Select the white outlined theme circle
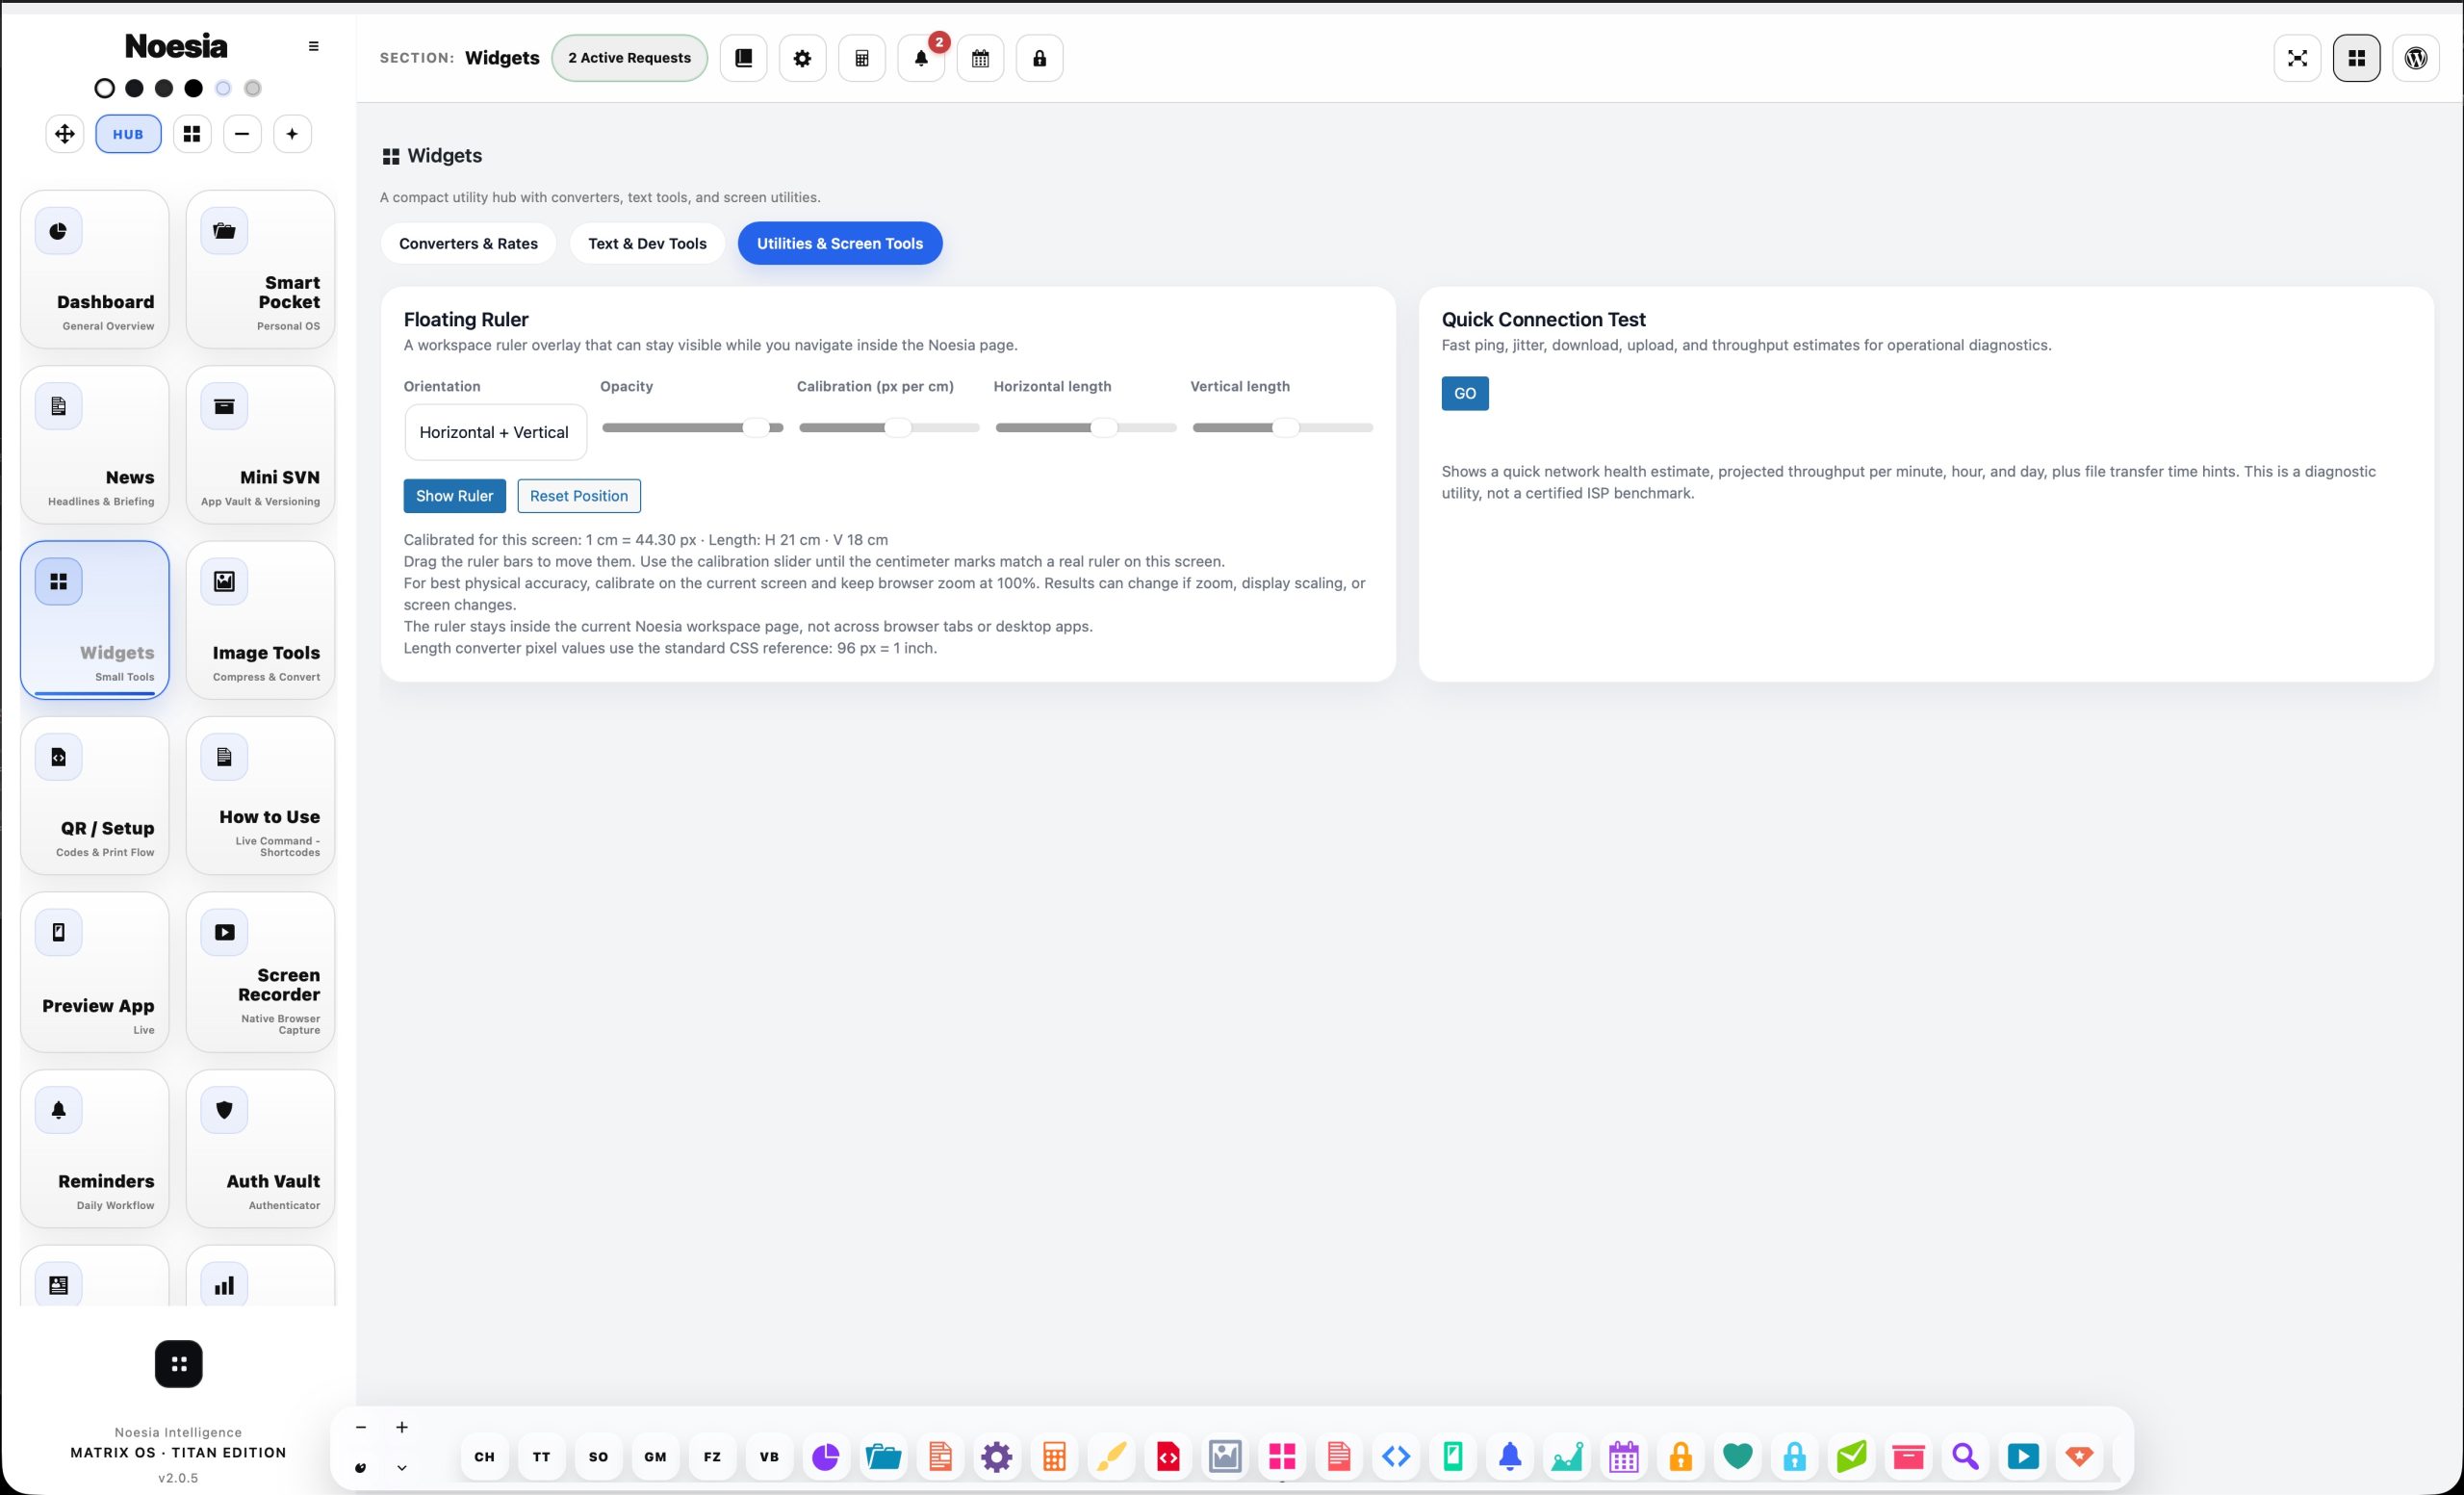The height and width of the screenshot is (1495, 2464). [x=104, y=88]
